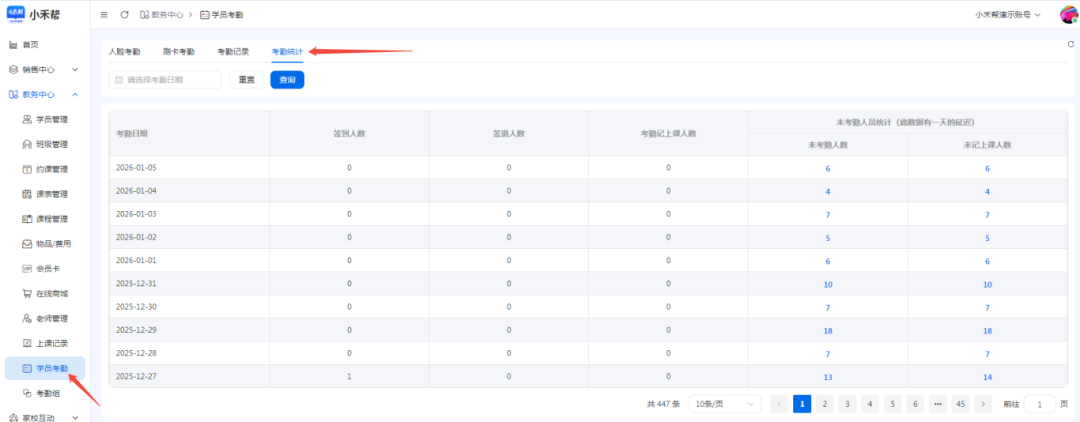Click 未考勤人数 link 18 for 2025-12-29

pyautogui.click(x=827, y=330)
